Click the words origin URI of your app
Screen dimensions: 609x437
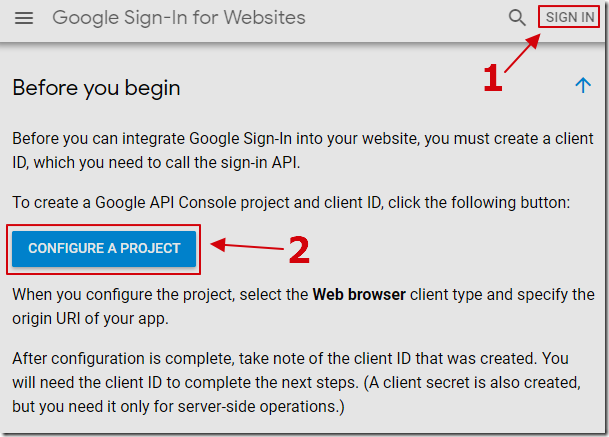point(90,319)
